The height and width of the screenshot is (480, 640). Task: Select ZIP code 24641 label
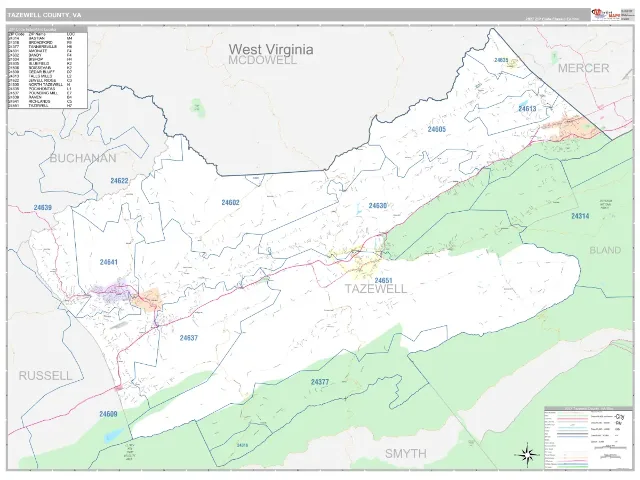click(109, 262)
